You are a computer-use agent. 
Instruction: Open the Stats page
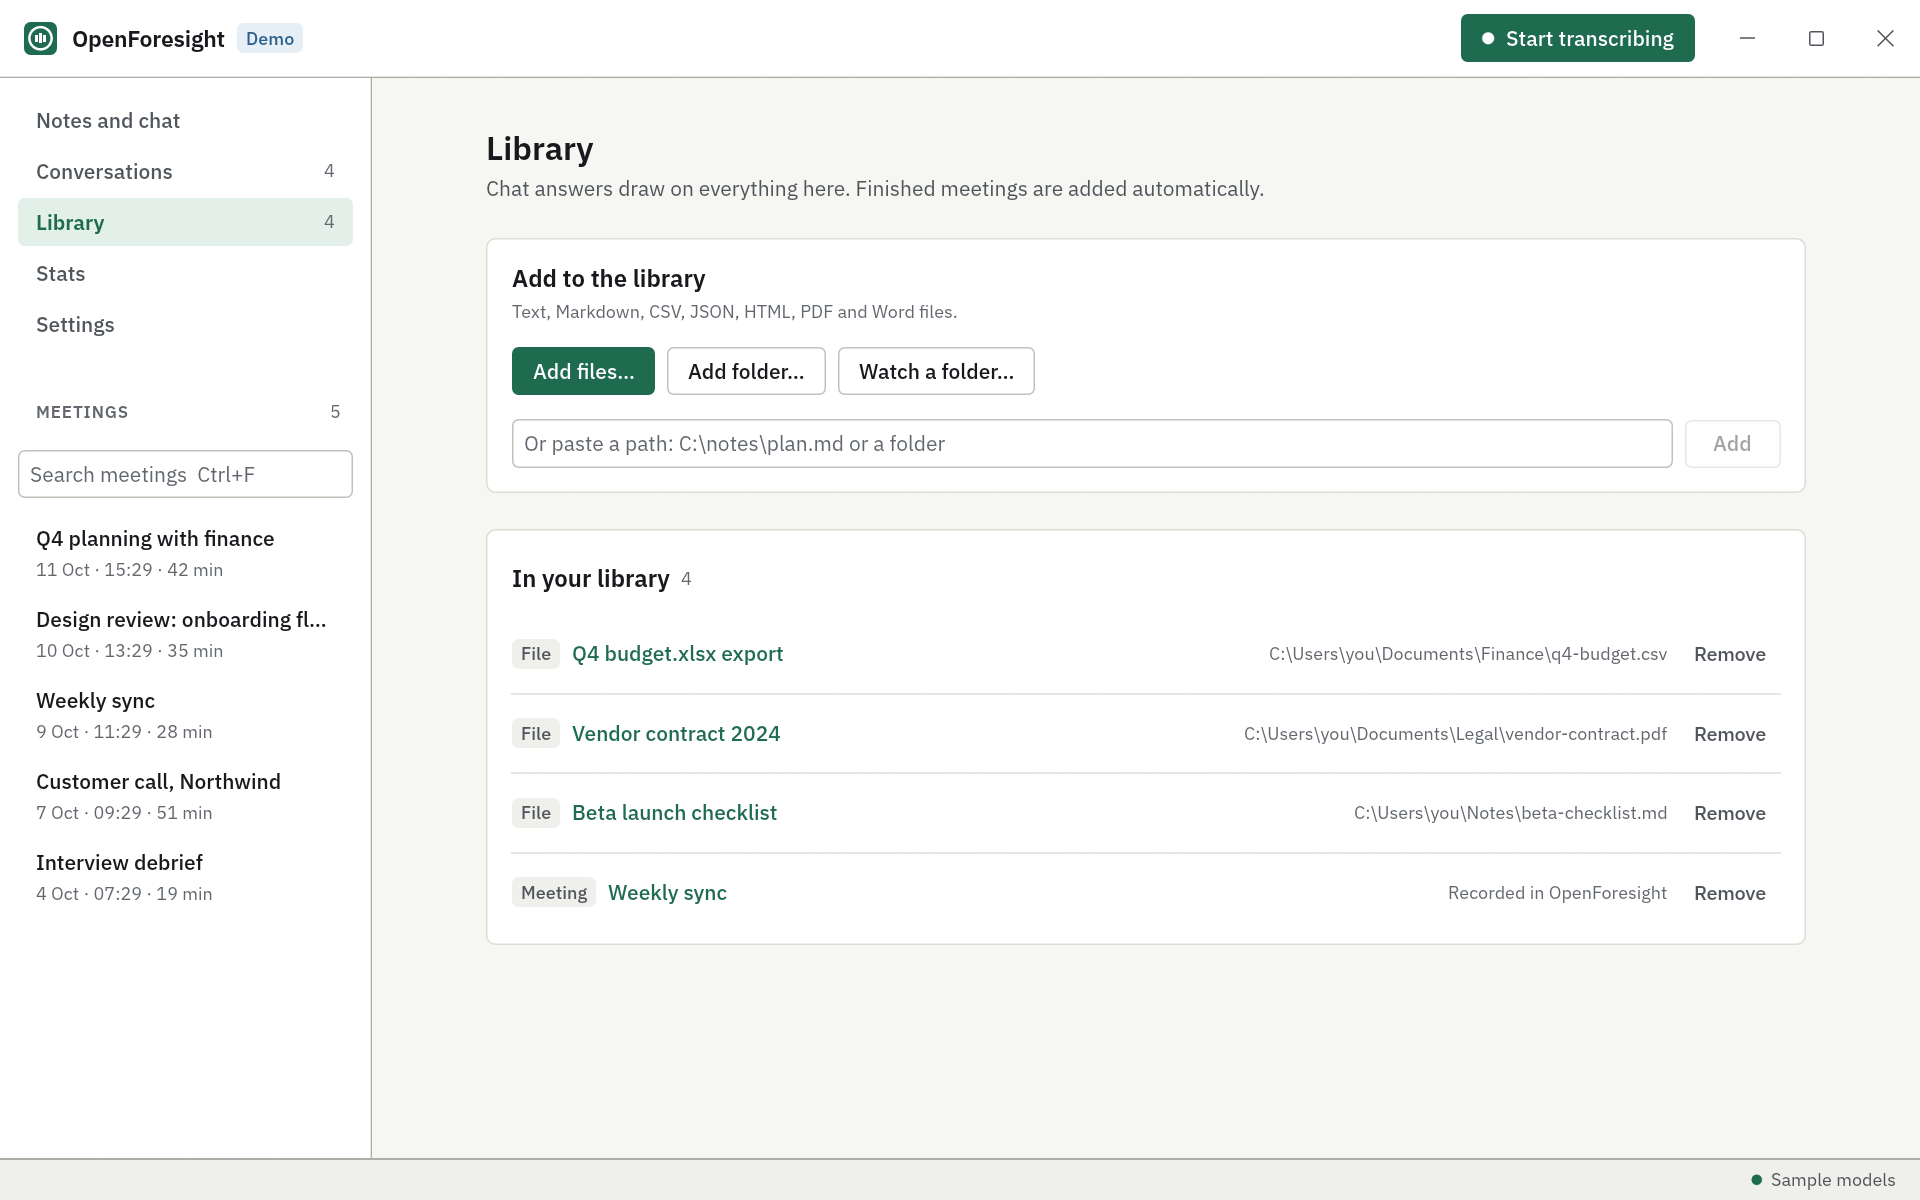coord(185,273)
